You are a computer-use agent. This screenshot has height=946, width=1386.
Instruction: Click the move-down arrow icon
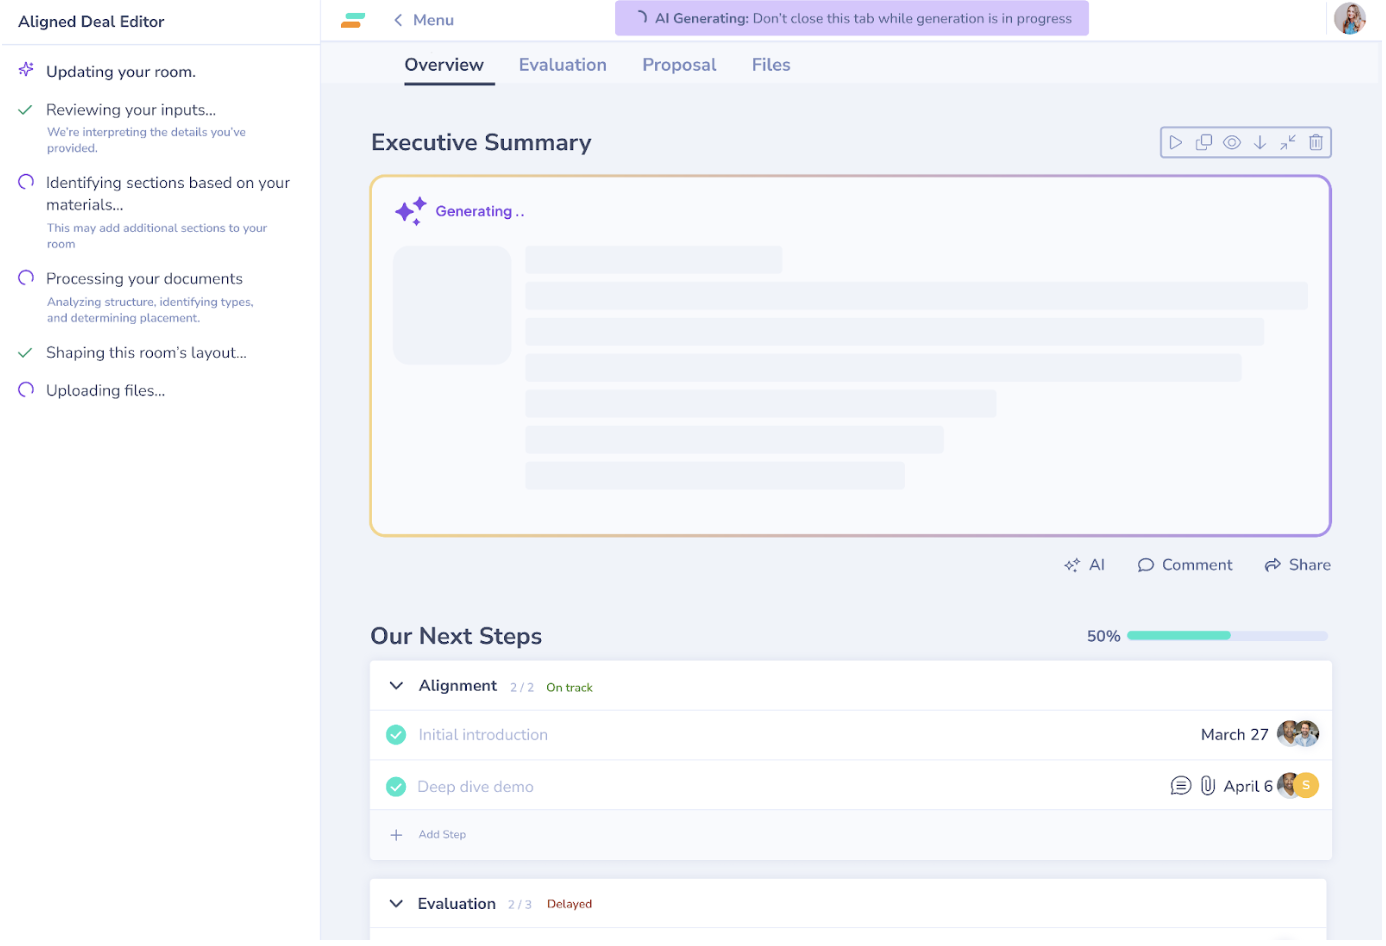[1260, 143]
